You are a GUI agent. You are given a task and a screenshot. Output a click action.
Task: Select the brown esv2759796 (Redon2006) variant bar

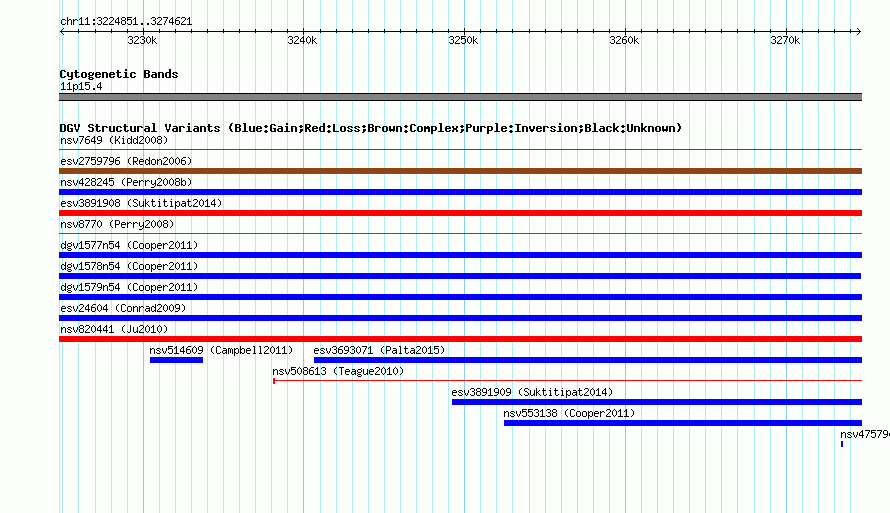tap(460, 171)
